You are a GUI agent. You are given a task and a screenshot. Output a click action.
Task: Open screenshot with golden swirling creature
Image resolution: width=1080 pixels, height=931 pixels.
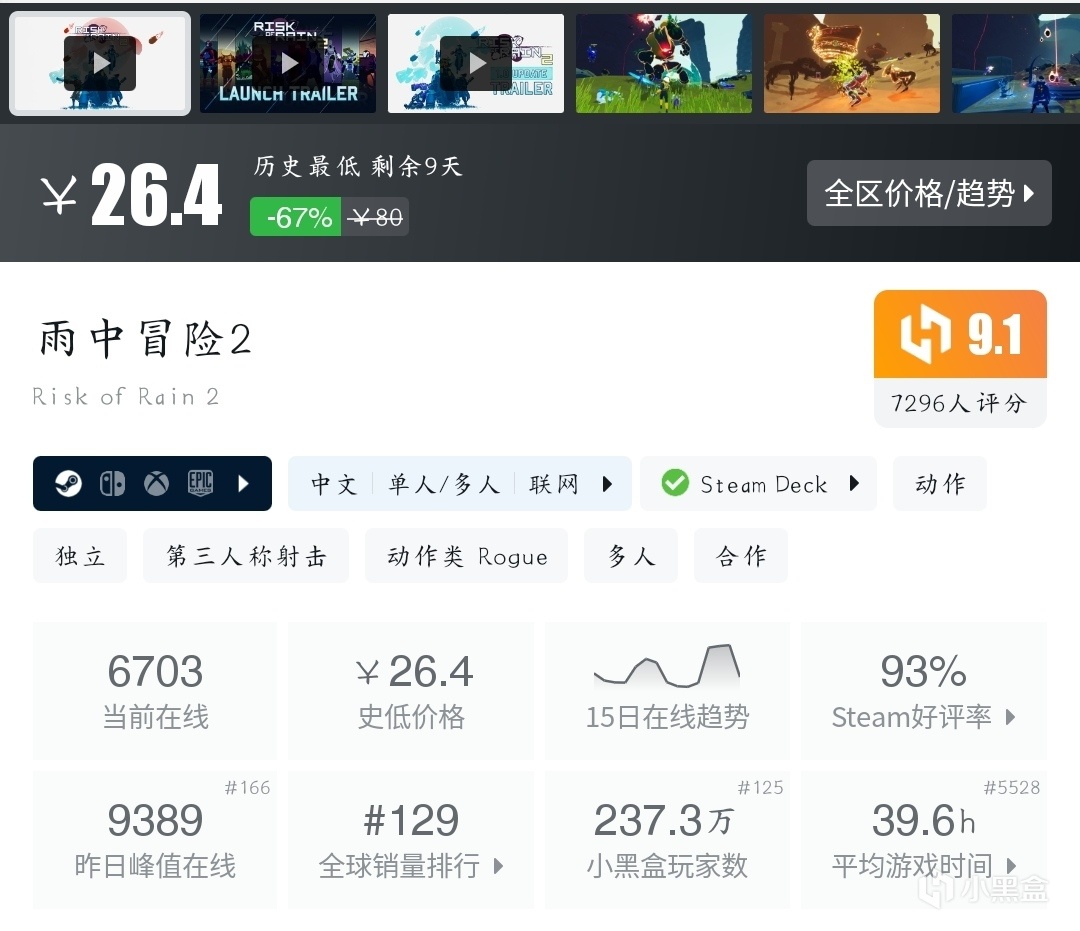tap(852, 63)
